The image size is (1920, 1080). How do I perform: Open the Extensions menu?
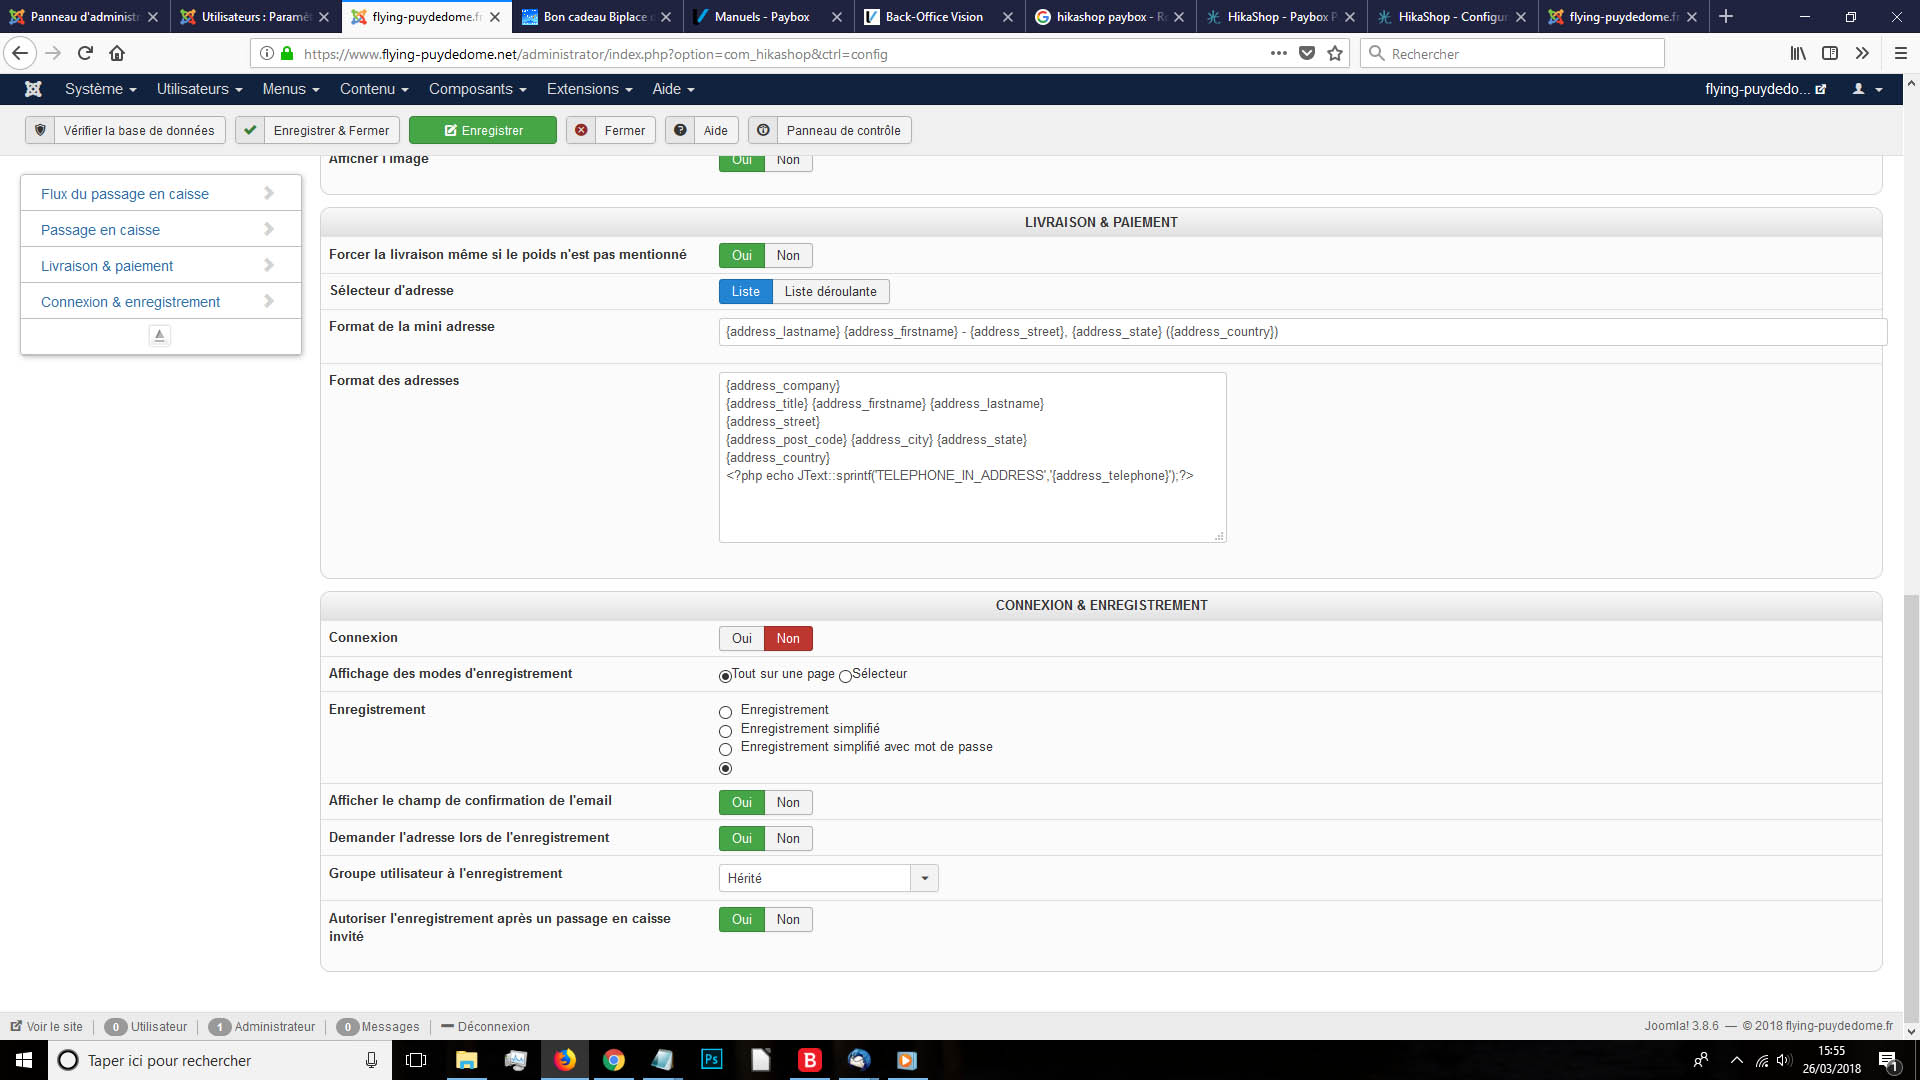(x=589, y=89)
